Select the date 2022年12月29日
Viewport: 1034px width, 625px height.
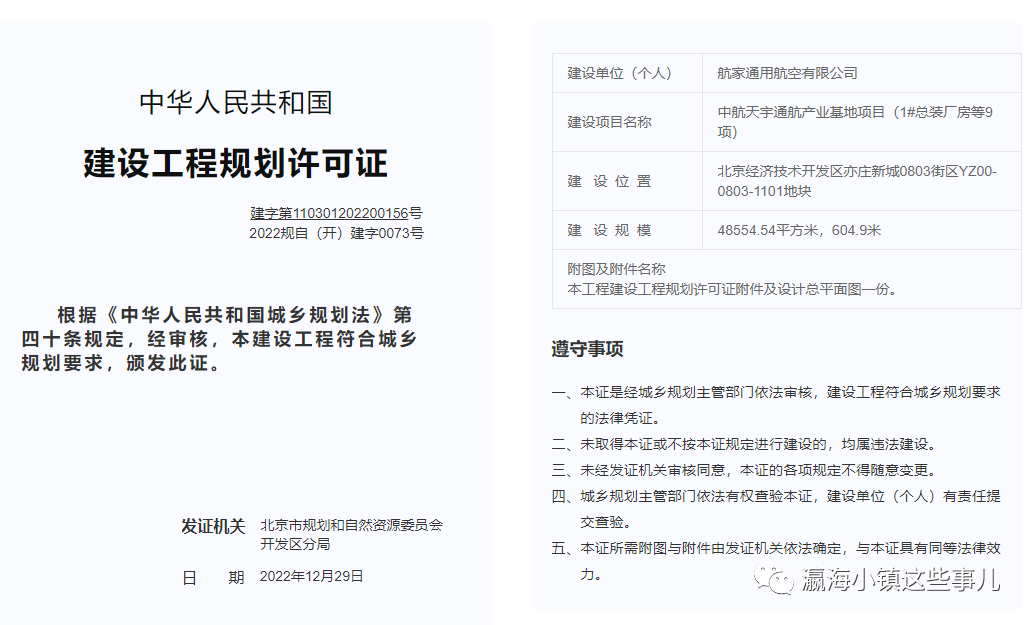pyautogui.click(x=311, y=576)
